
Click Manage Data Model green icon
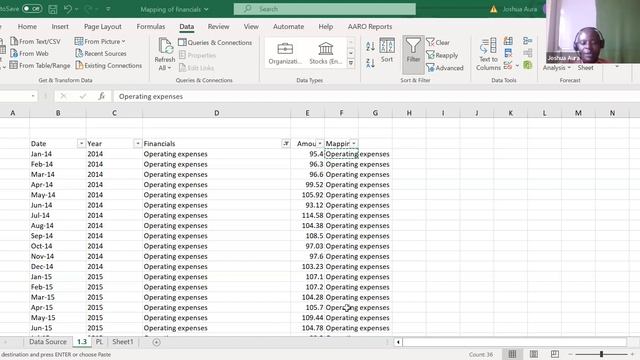click(528, 65)
